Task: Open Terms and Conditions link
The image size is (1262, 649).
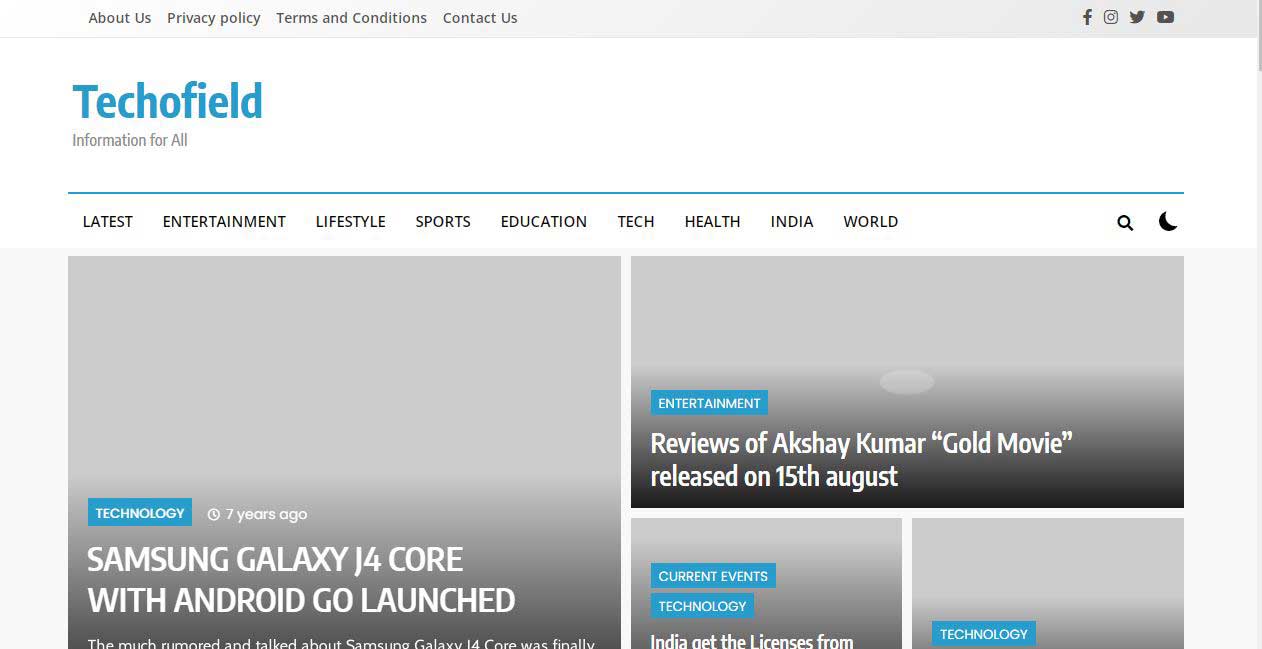Action: click(x=351, y=18)
